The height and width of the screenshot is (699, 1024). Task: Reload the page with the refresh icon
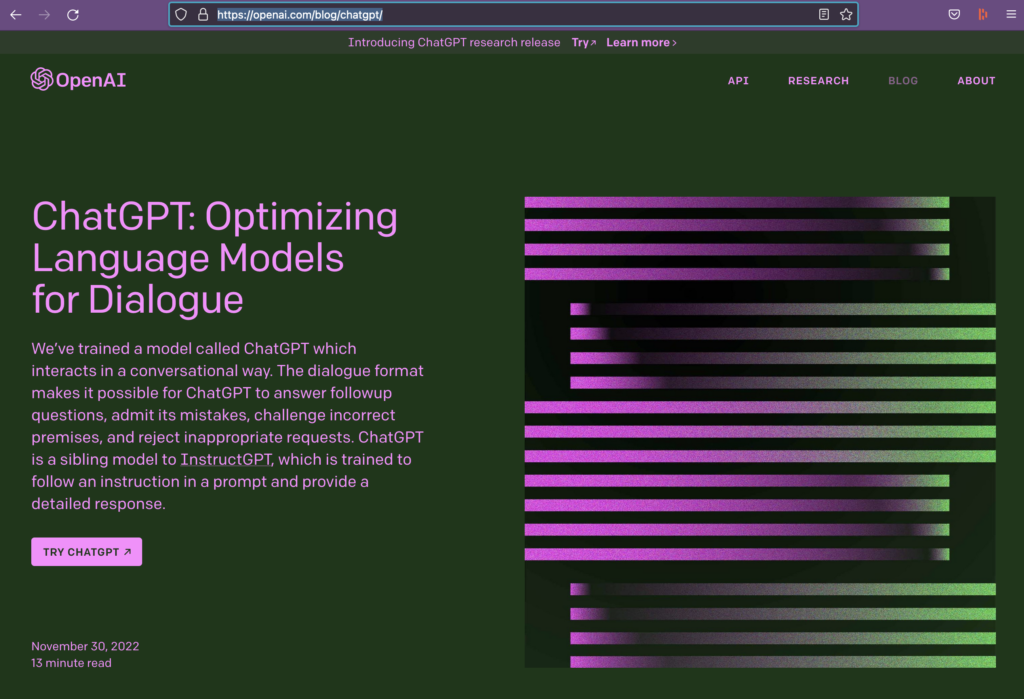(x=73, y=14)
